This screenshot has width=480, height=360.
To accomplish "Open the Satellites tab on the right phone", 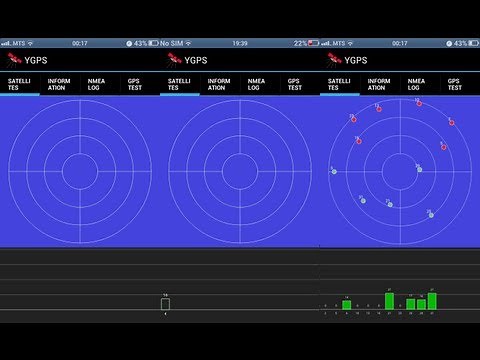I will (x=340, y=84).
